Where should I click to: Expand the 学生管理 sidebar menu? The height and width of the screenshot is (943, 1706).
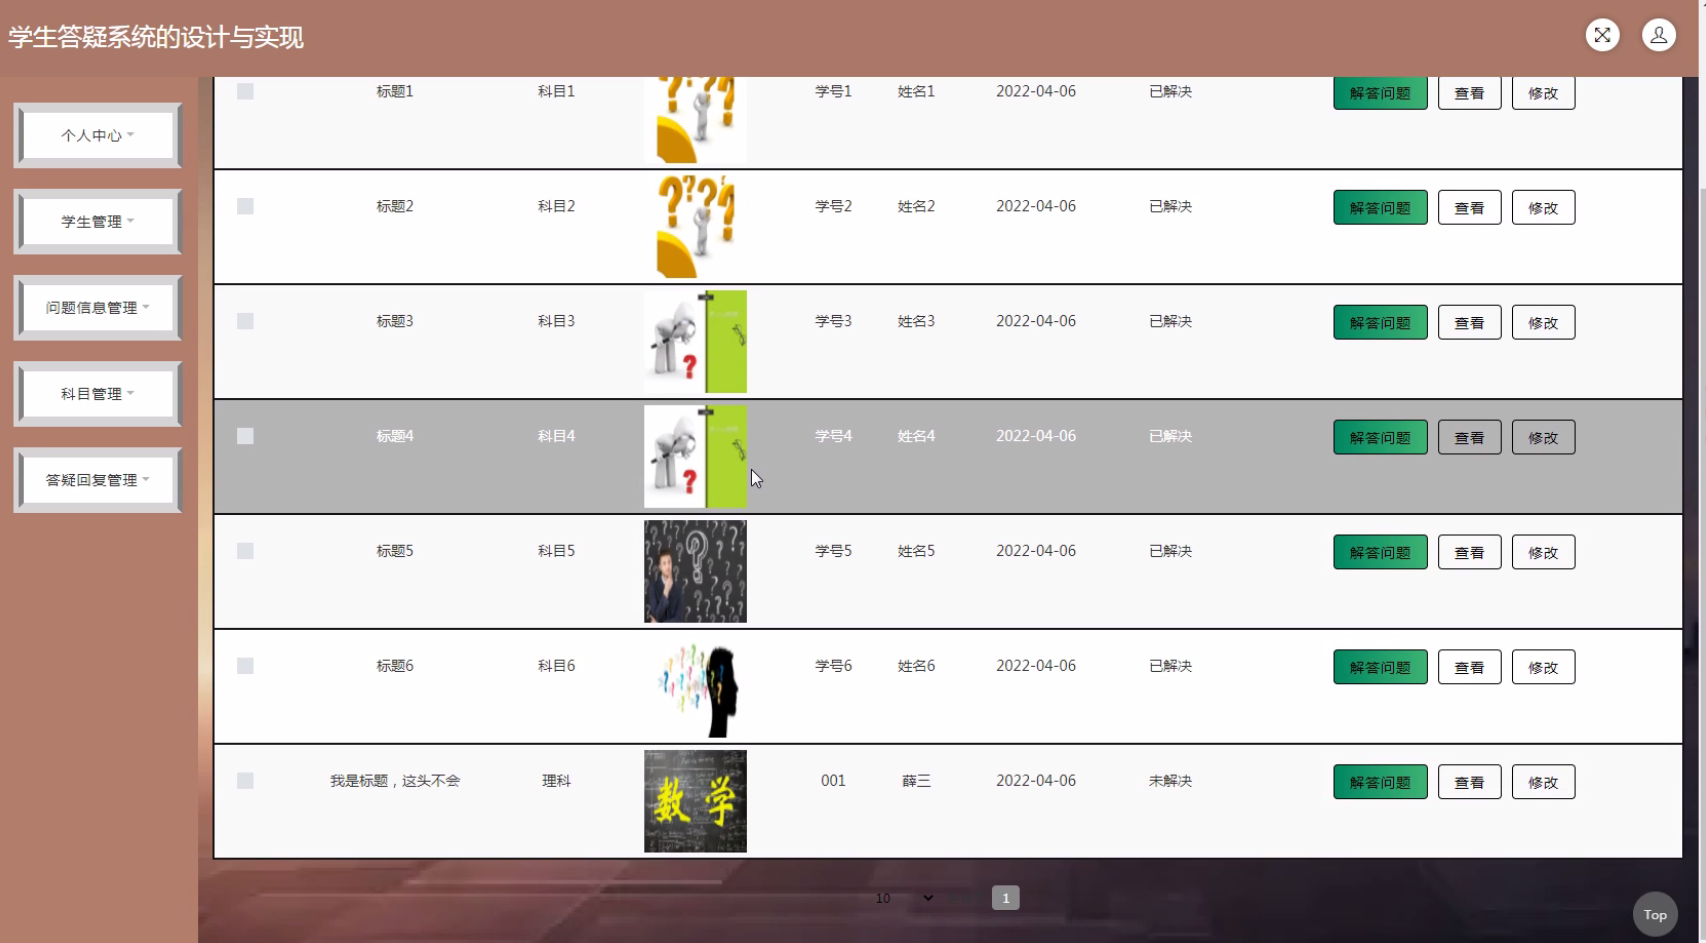pos(97,221)
